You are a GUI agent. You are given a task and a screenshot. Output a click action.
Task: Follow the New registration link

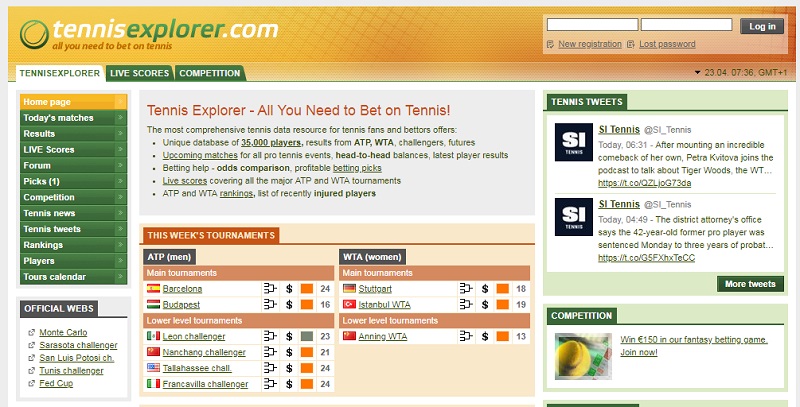pyautogui.click(x=589, y=44)
